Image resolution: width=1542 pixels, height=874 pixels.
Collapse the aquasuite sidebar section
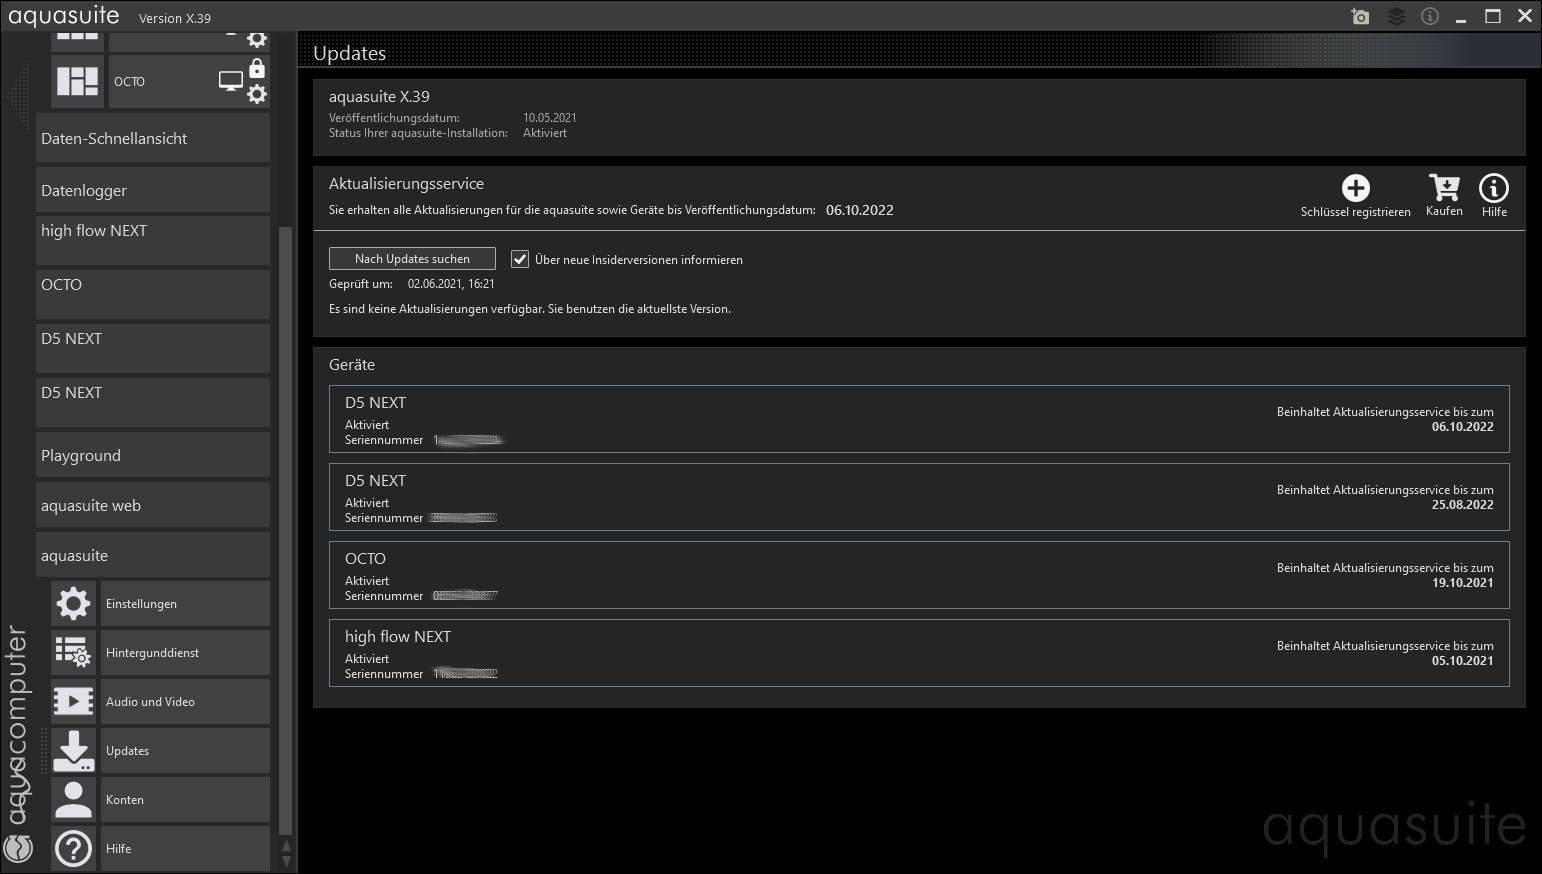153,555
